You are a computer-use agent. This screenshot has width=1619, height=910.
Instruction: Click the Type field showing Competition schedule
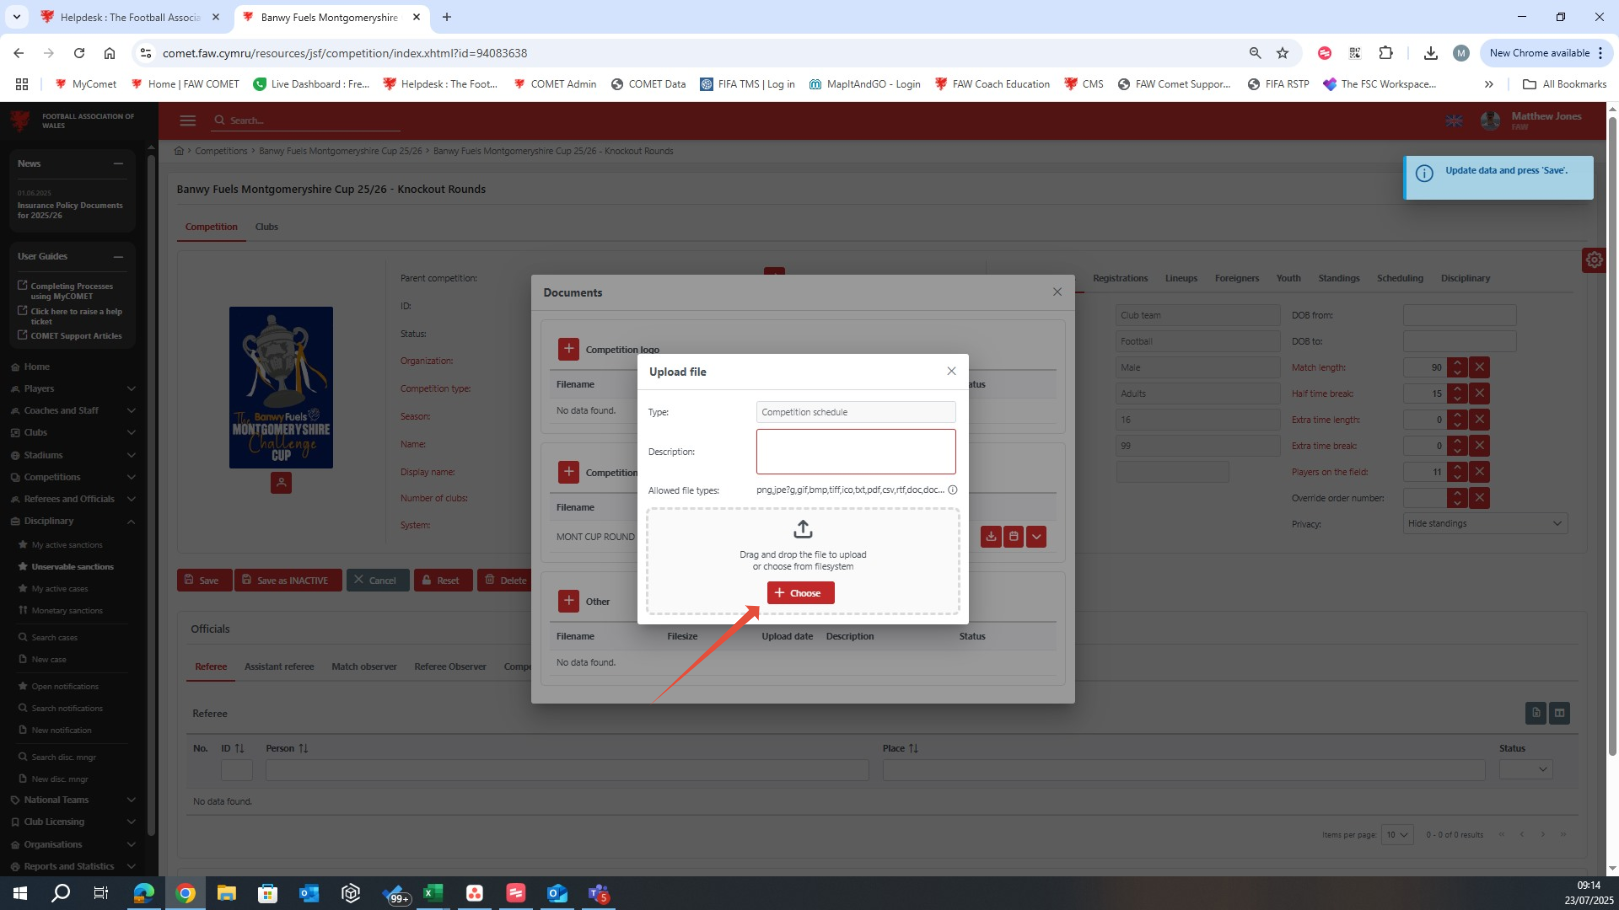(856, 412)
